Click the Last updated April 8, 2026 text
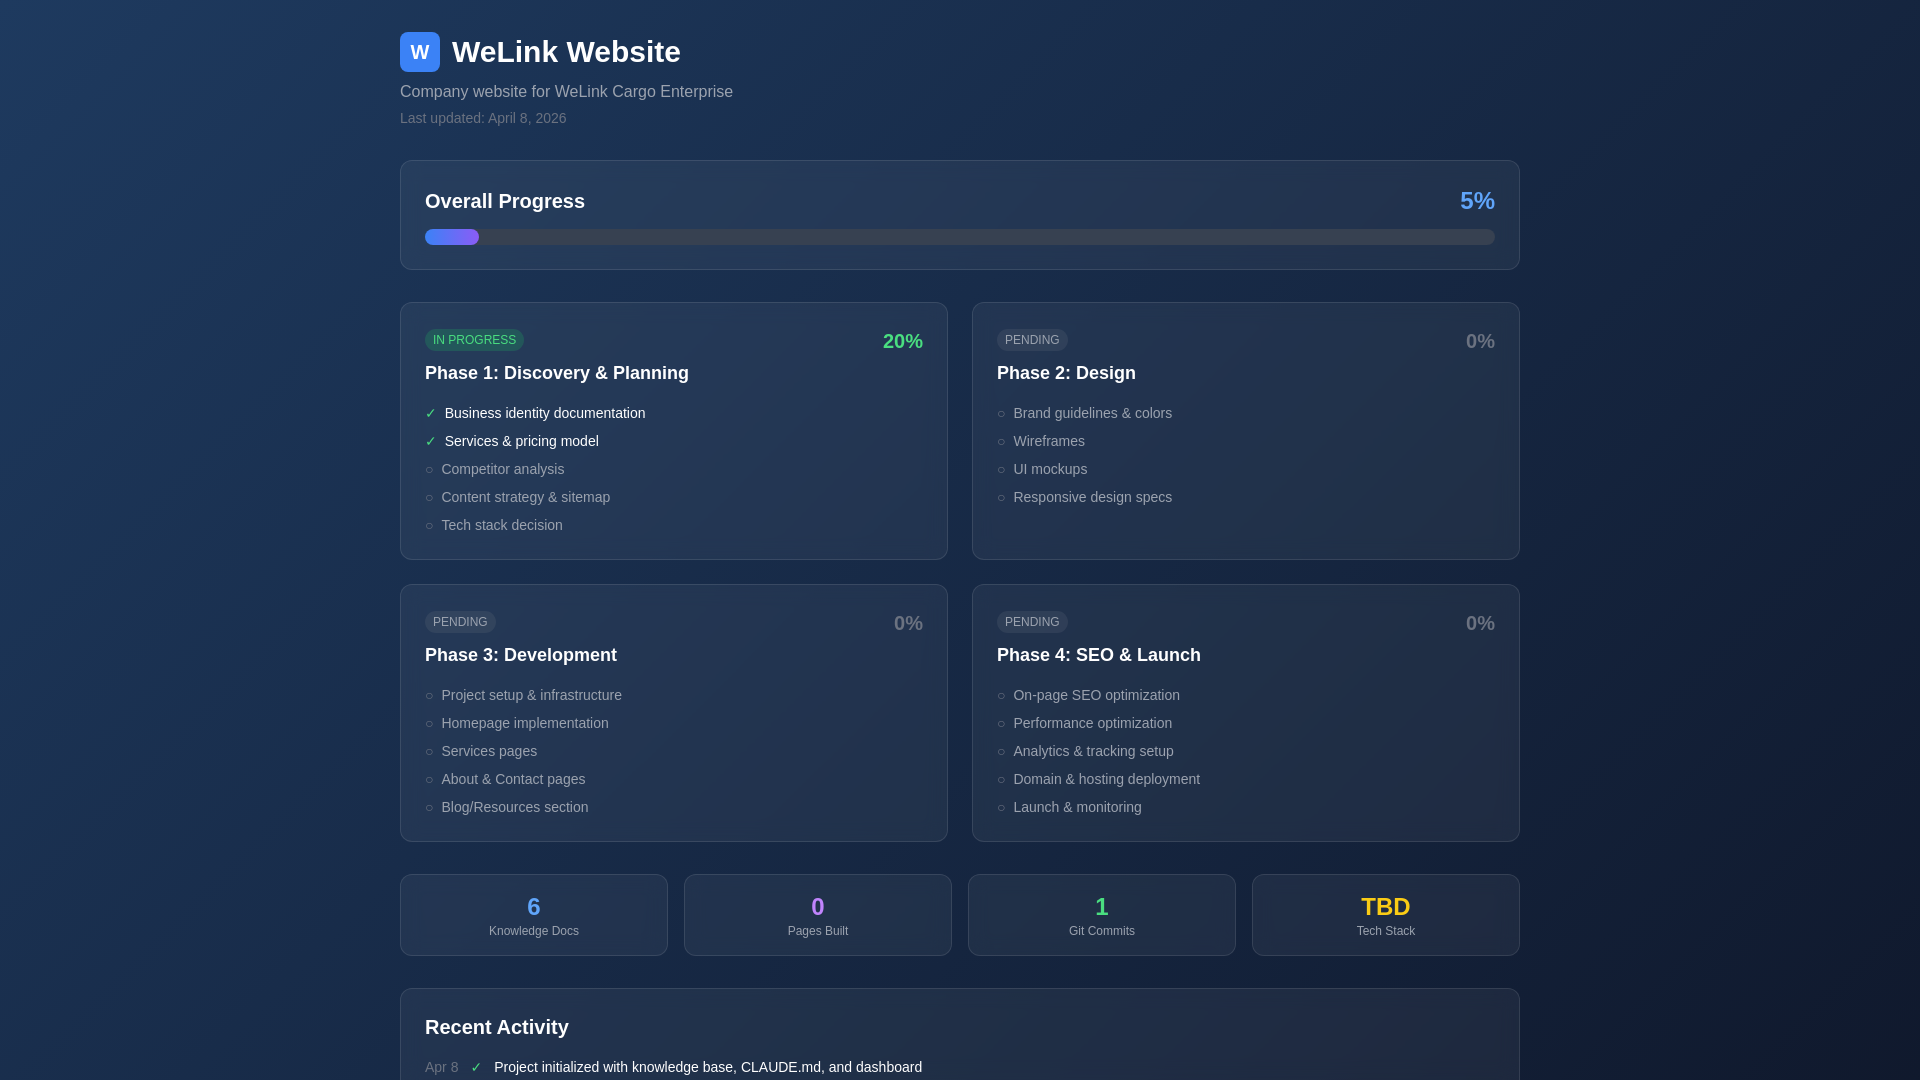The width and height of the screenshot is (1920, 1080). click(x=483, y=118)
